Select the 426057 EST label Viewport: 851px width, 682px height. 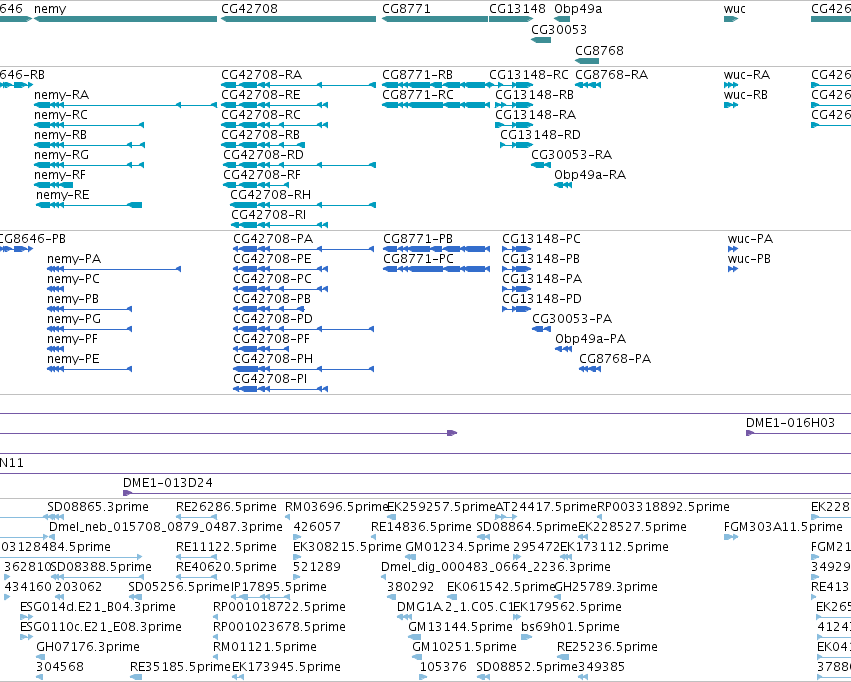coord(317,527)
